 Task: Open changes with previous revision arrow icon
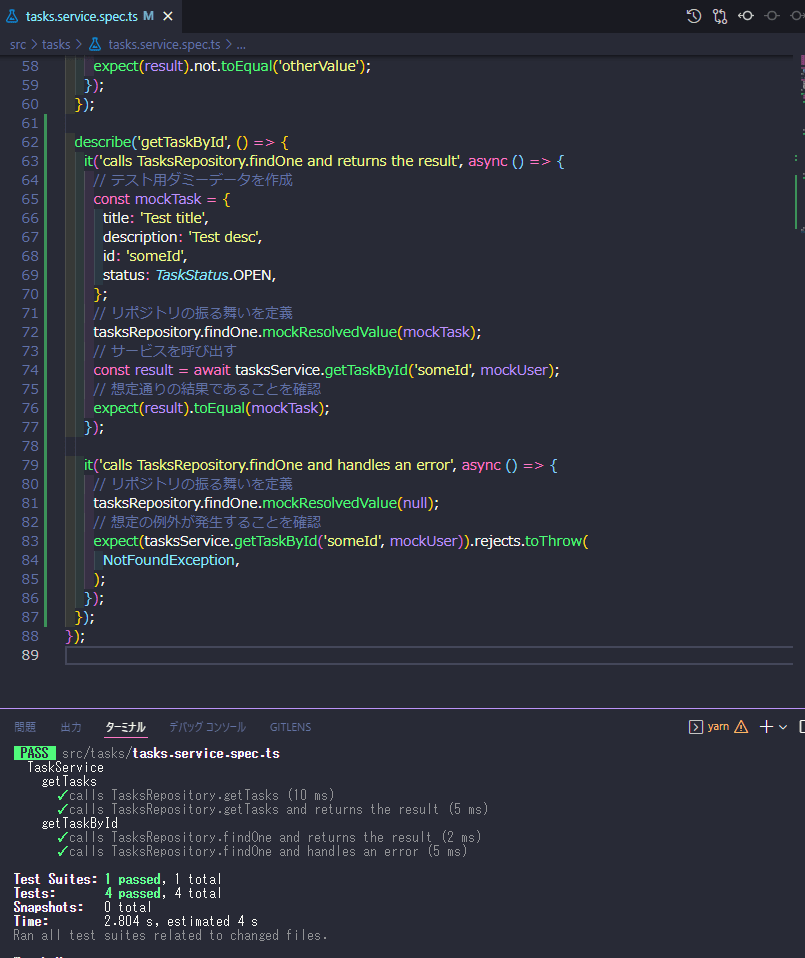click(746, 16)
